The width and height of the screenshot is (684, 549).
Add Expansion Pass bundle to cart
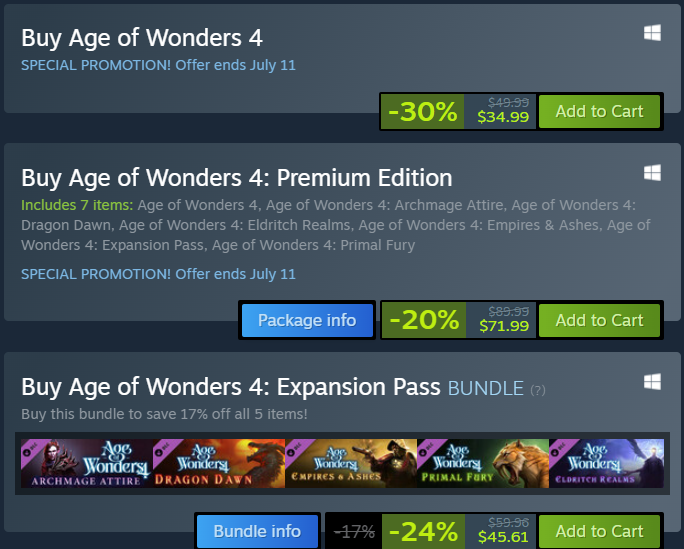click(599, 531)
